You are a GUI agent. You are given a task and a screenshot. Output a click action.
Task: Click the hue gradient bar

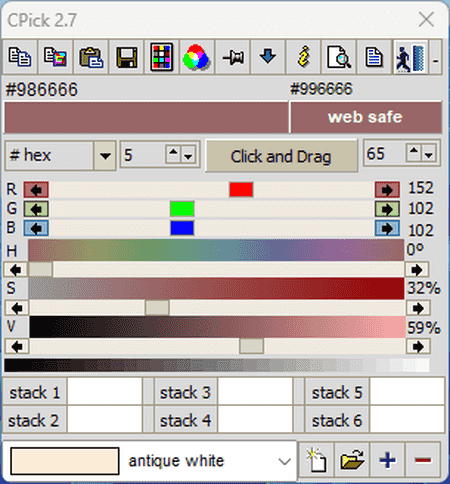216,250
